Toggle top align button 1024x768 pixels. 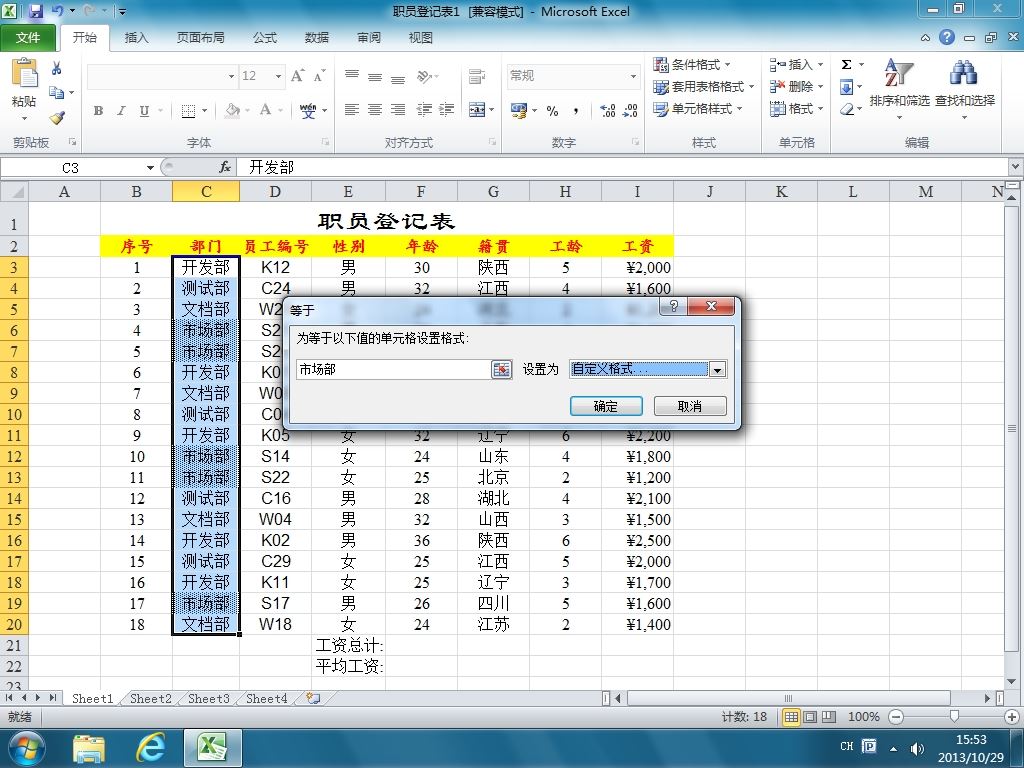[351, 76]
